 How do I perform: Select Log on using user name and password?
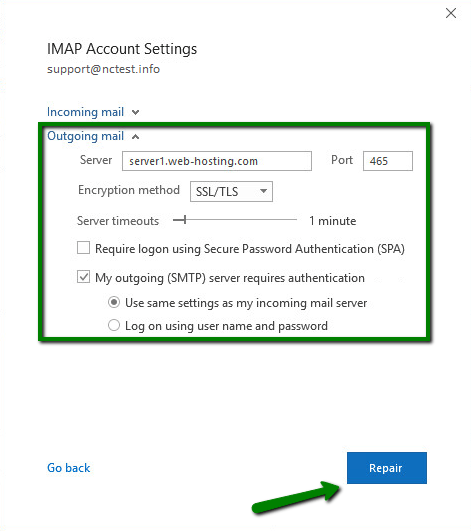(114, 325)
